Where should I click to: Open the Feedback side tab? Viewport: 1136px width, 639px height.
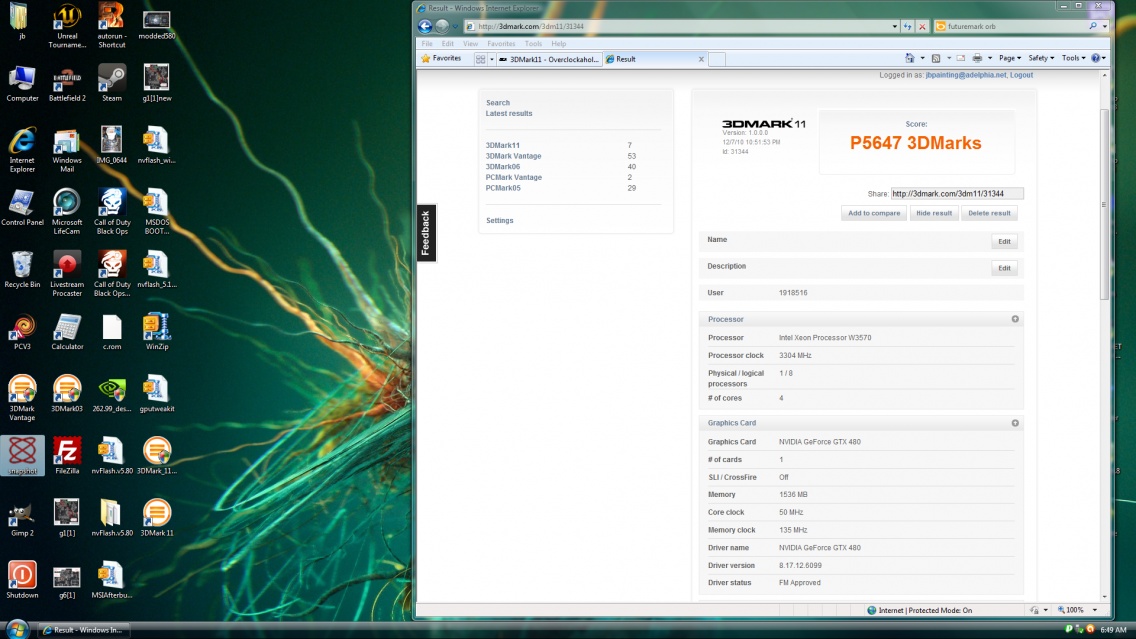pos(426,232)
